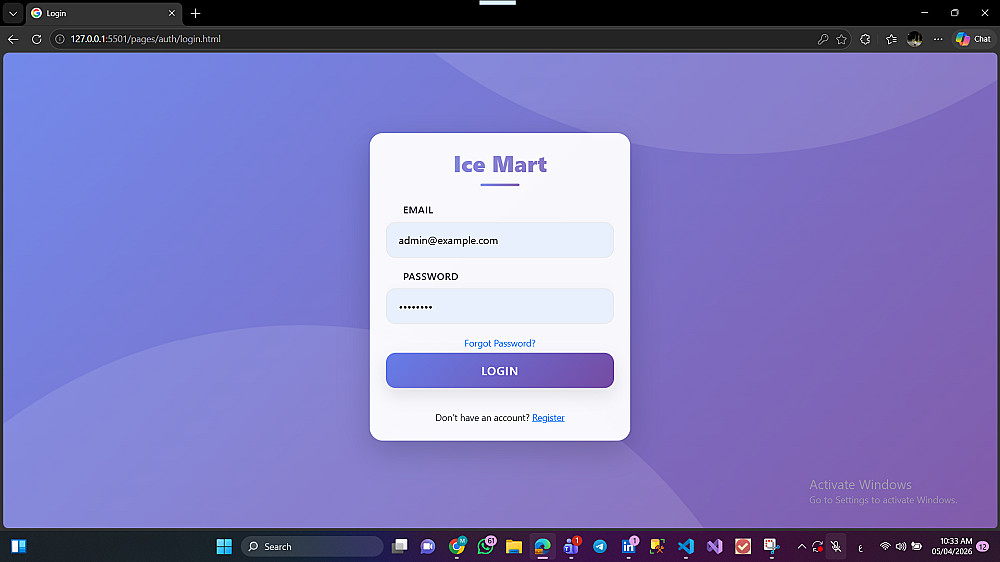The height and width of the screenshot is (562, 1000).
Task: Switch to Microsoft Edge on taskbar
Action: [x=542, y=546]
